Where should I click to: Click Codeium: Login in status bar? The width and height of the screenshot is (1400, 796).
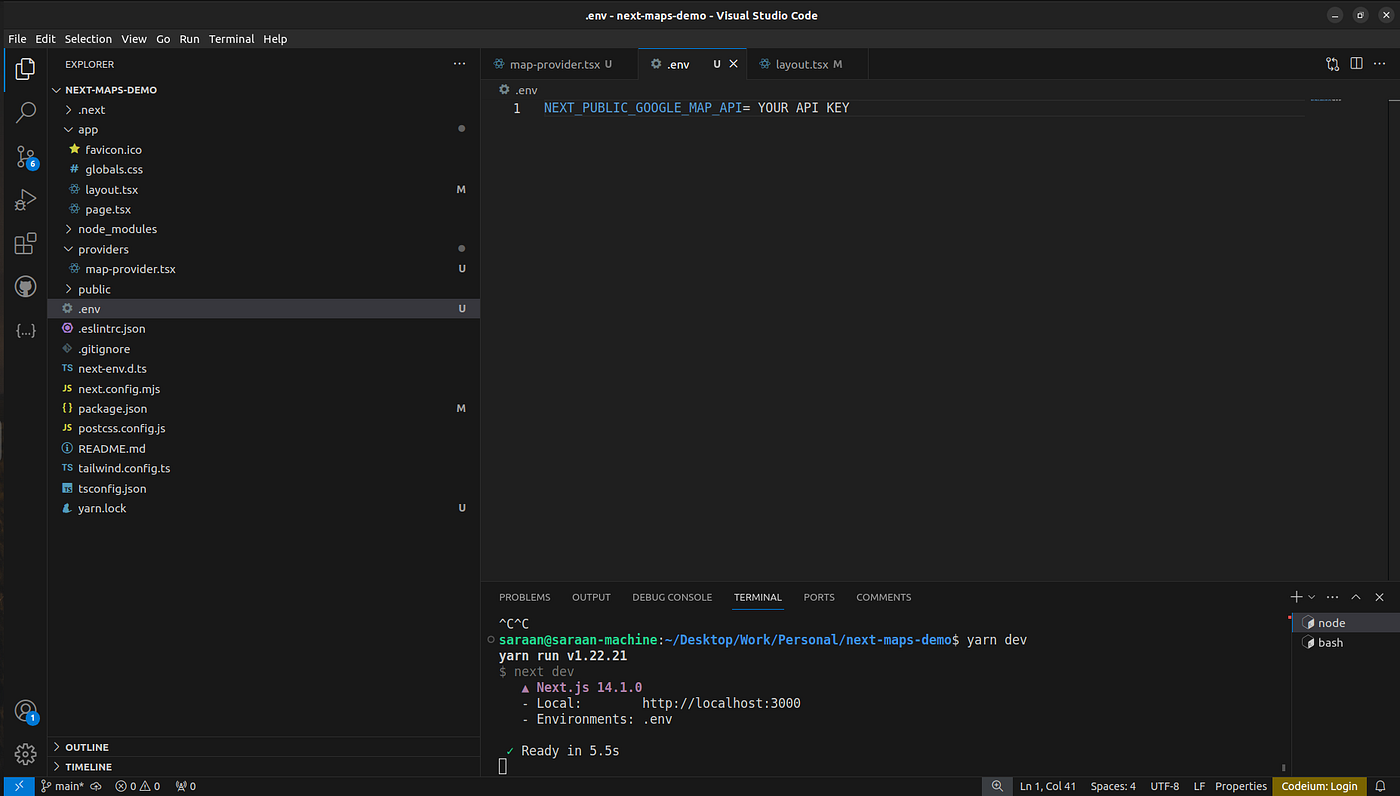pyautogui.click(x=1320, y=786)
